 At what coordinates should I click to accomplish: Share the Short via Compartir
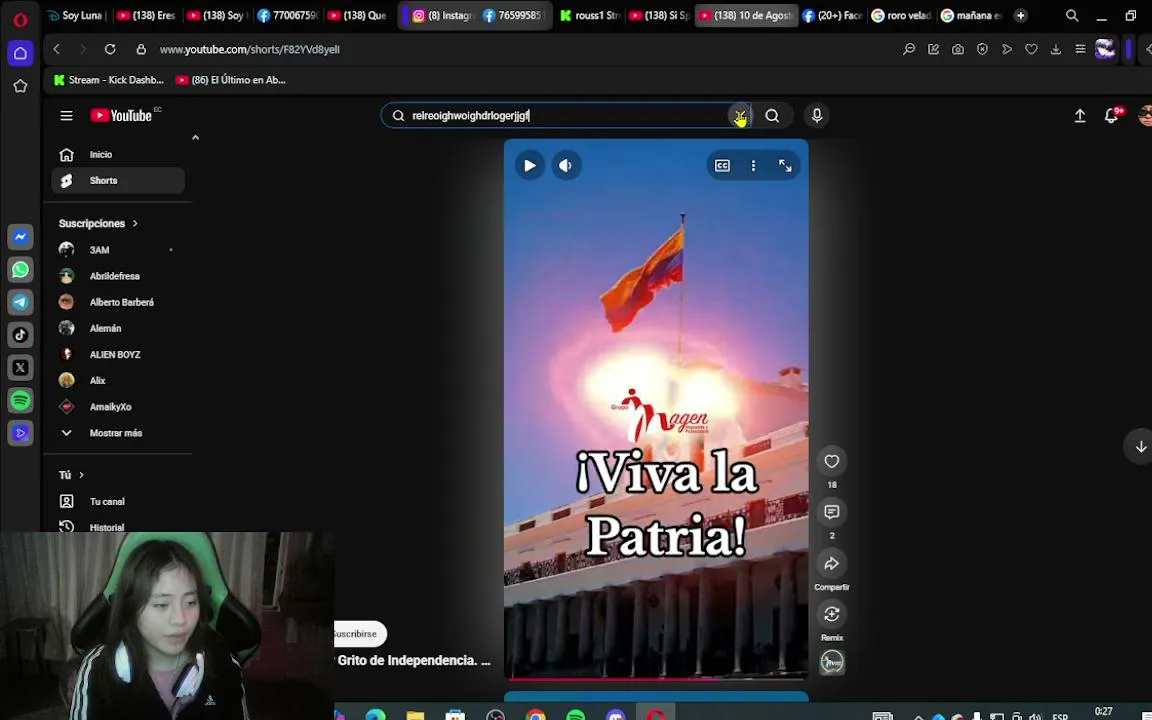tap(832, 564)
